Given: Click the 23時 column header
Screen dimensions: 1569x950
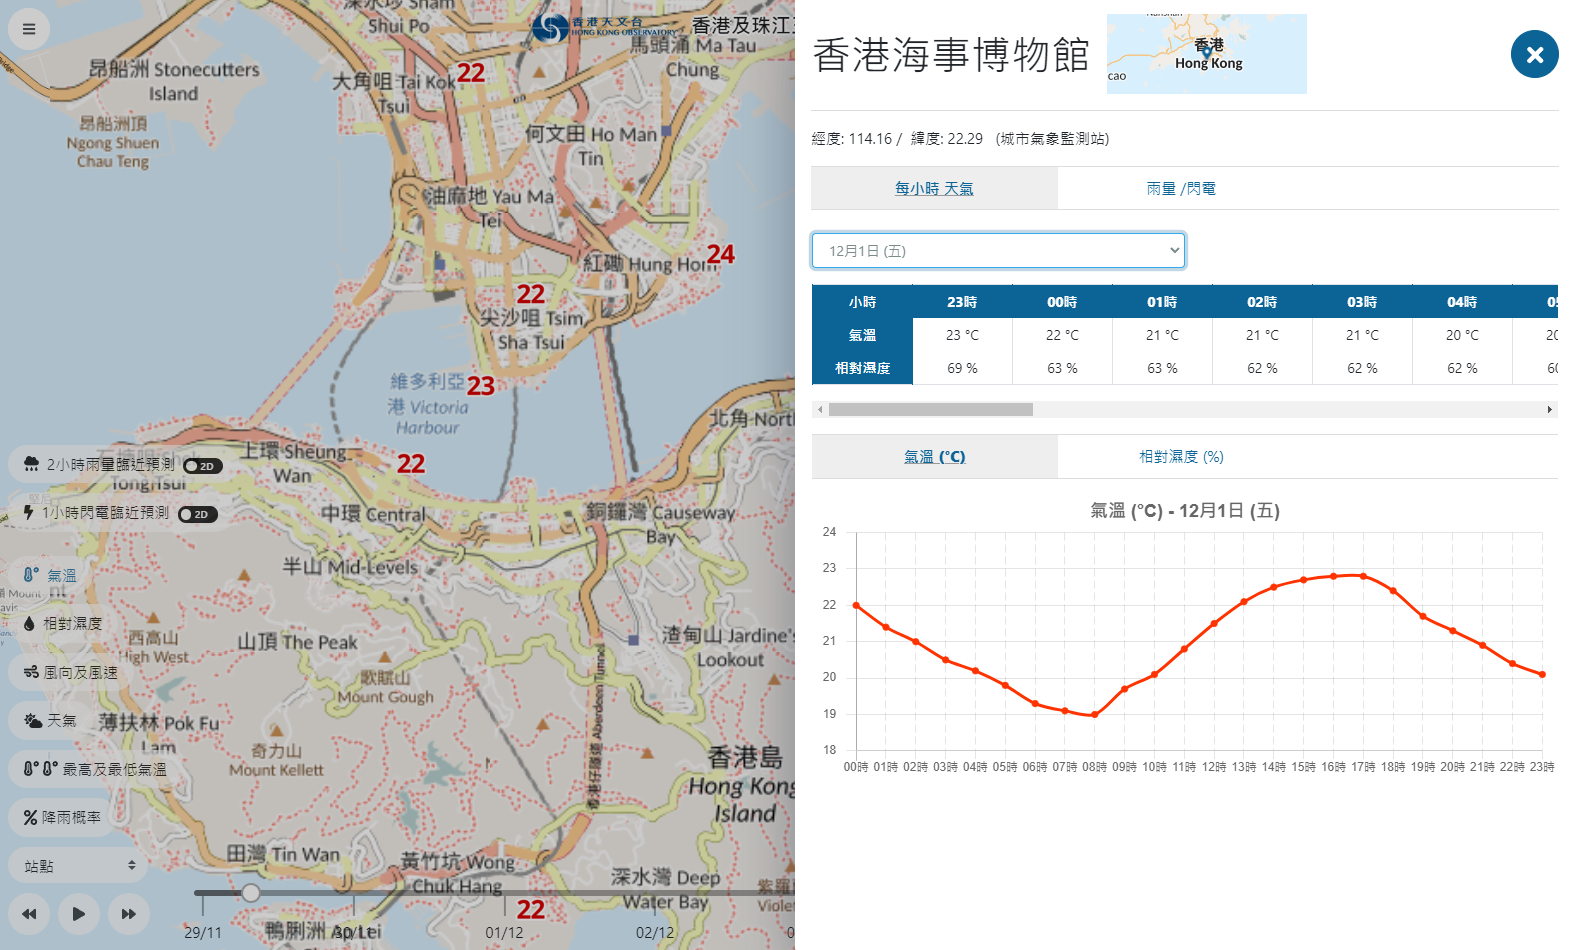Looking at the screenshot, I should [962, 302].
